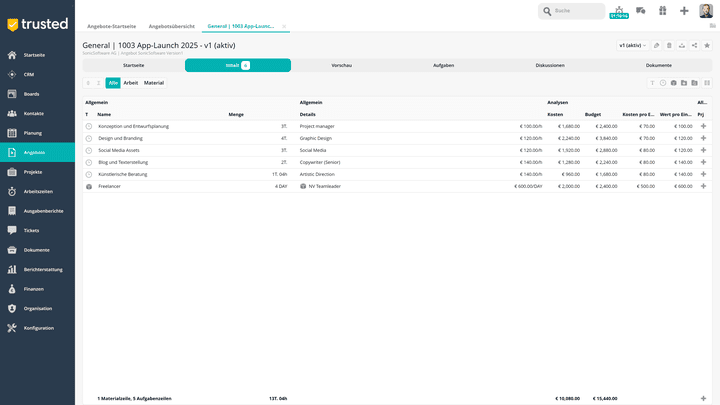Viewport: 720px width, 405px height.
Task: Click plus button on Freelancer row
Action: (704, 186)
